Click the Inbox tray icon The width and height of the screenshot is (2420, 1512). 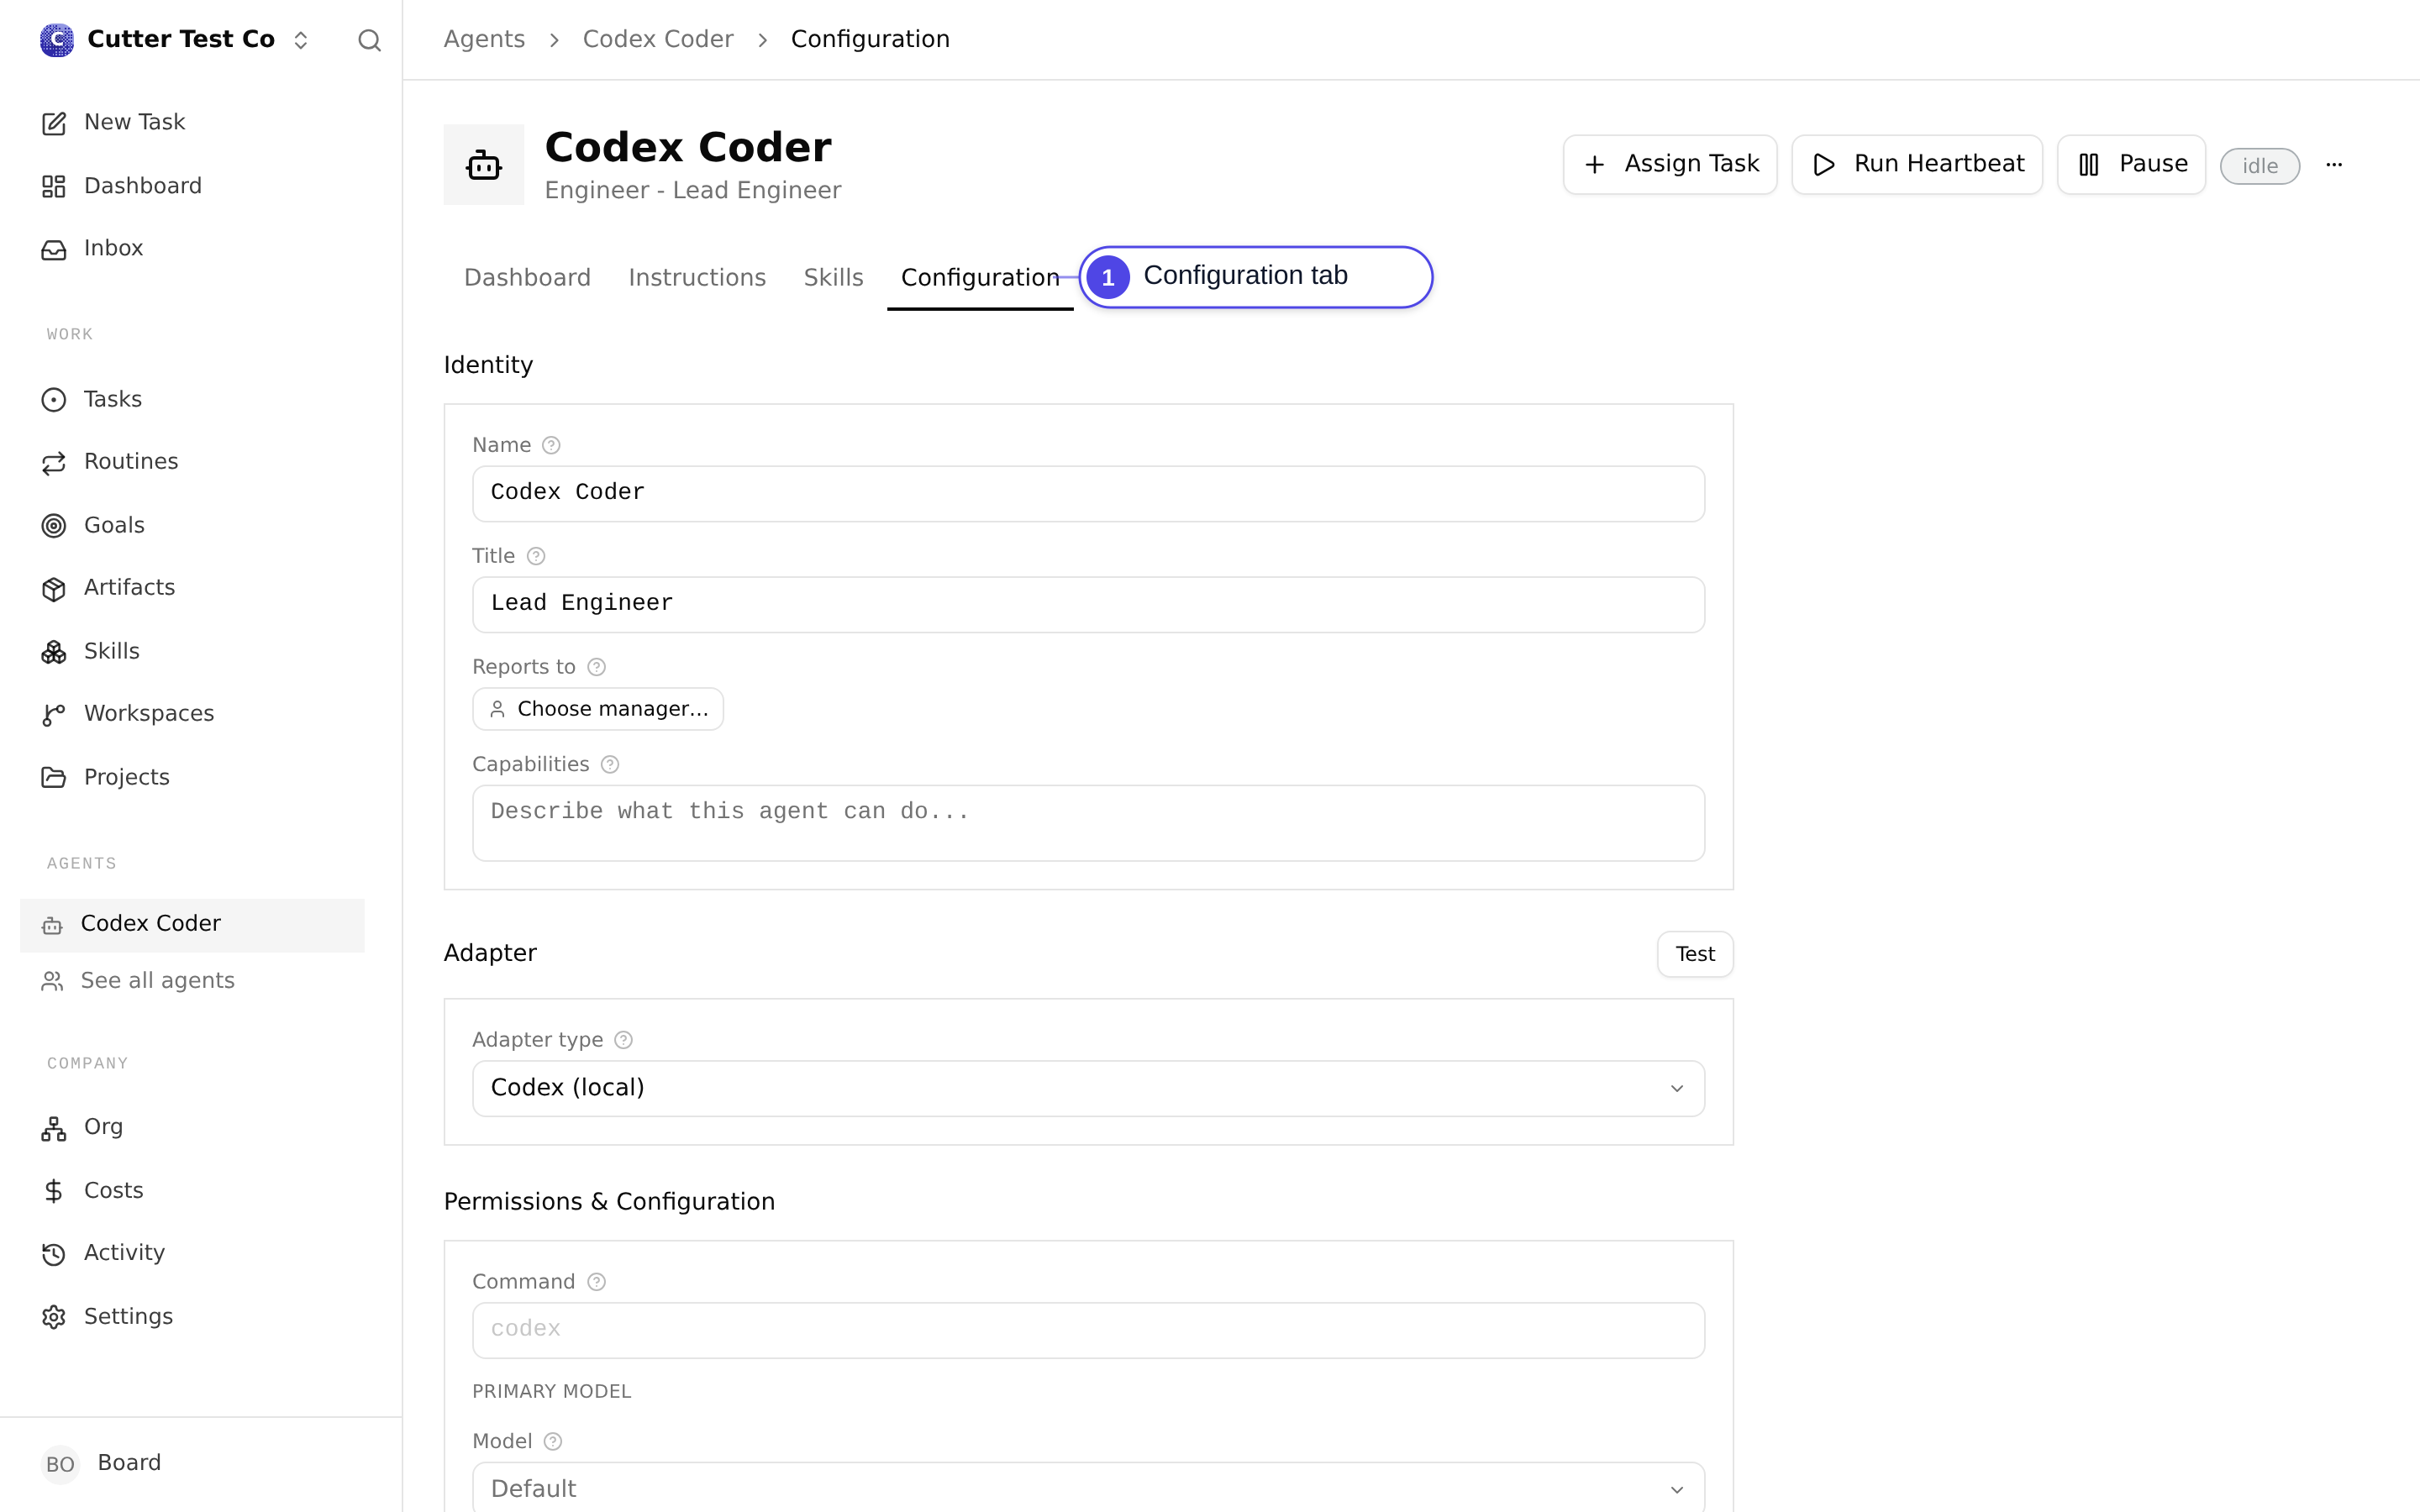54,249
